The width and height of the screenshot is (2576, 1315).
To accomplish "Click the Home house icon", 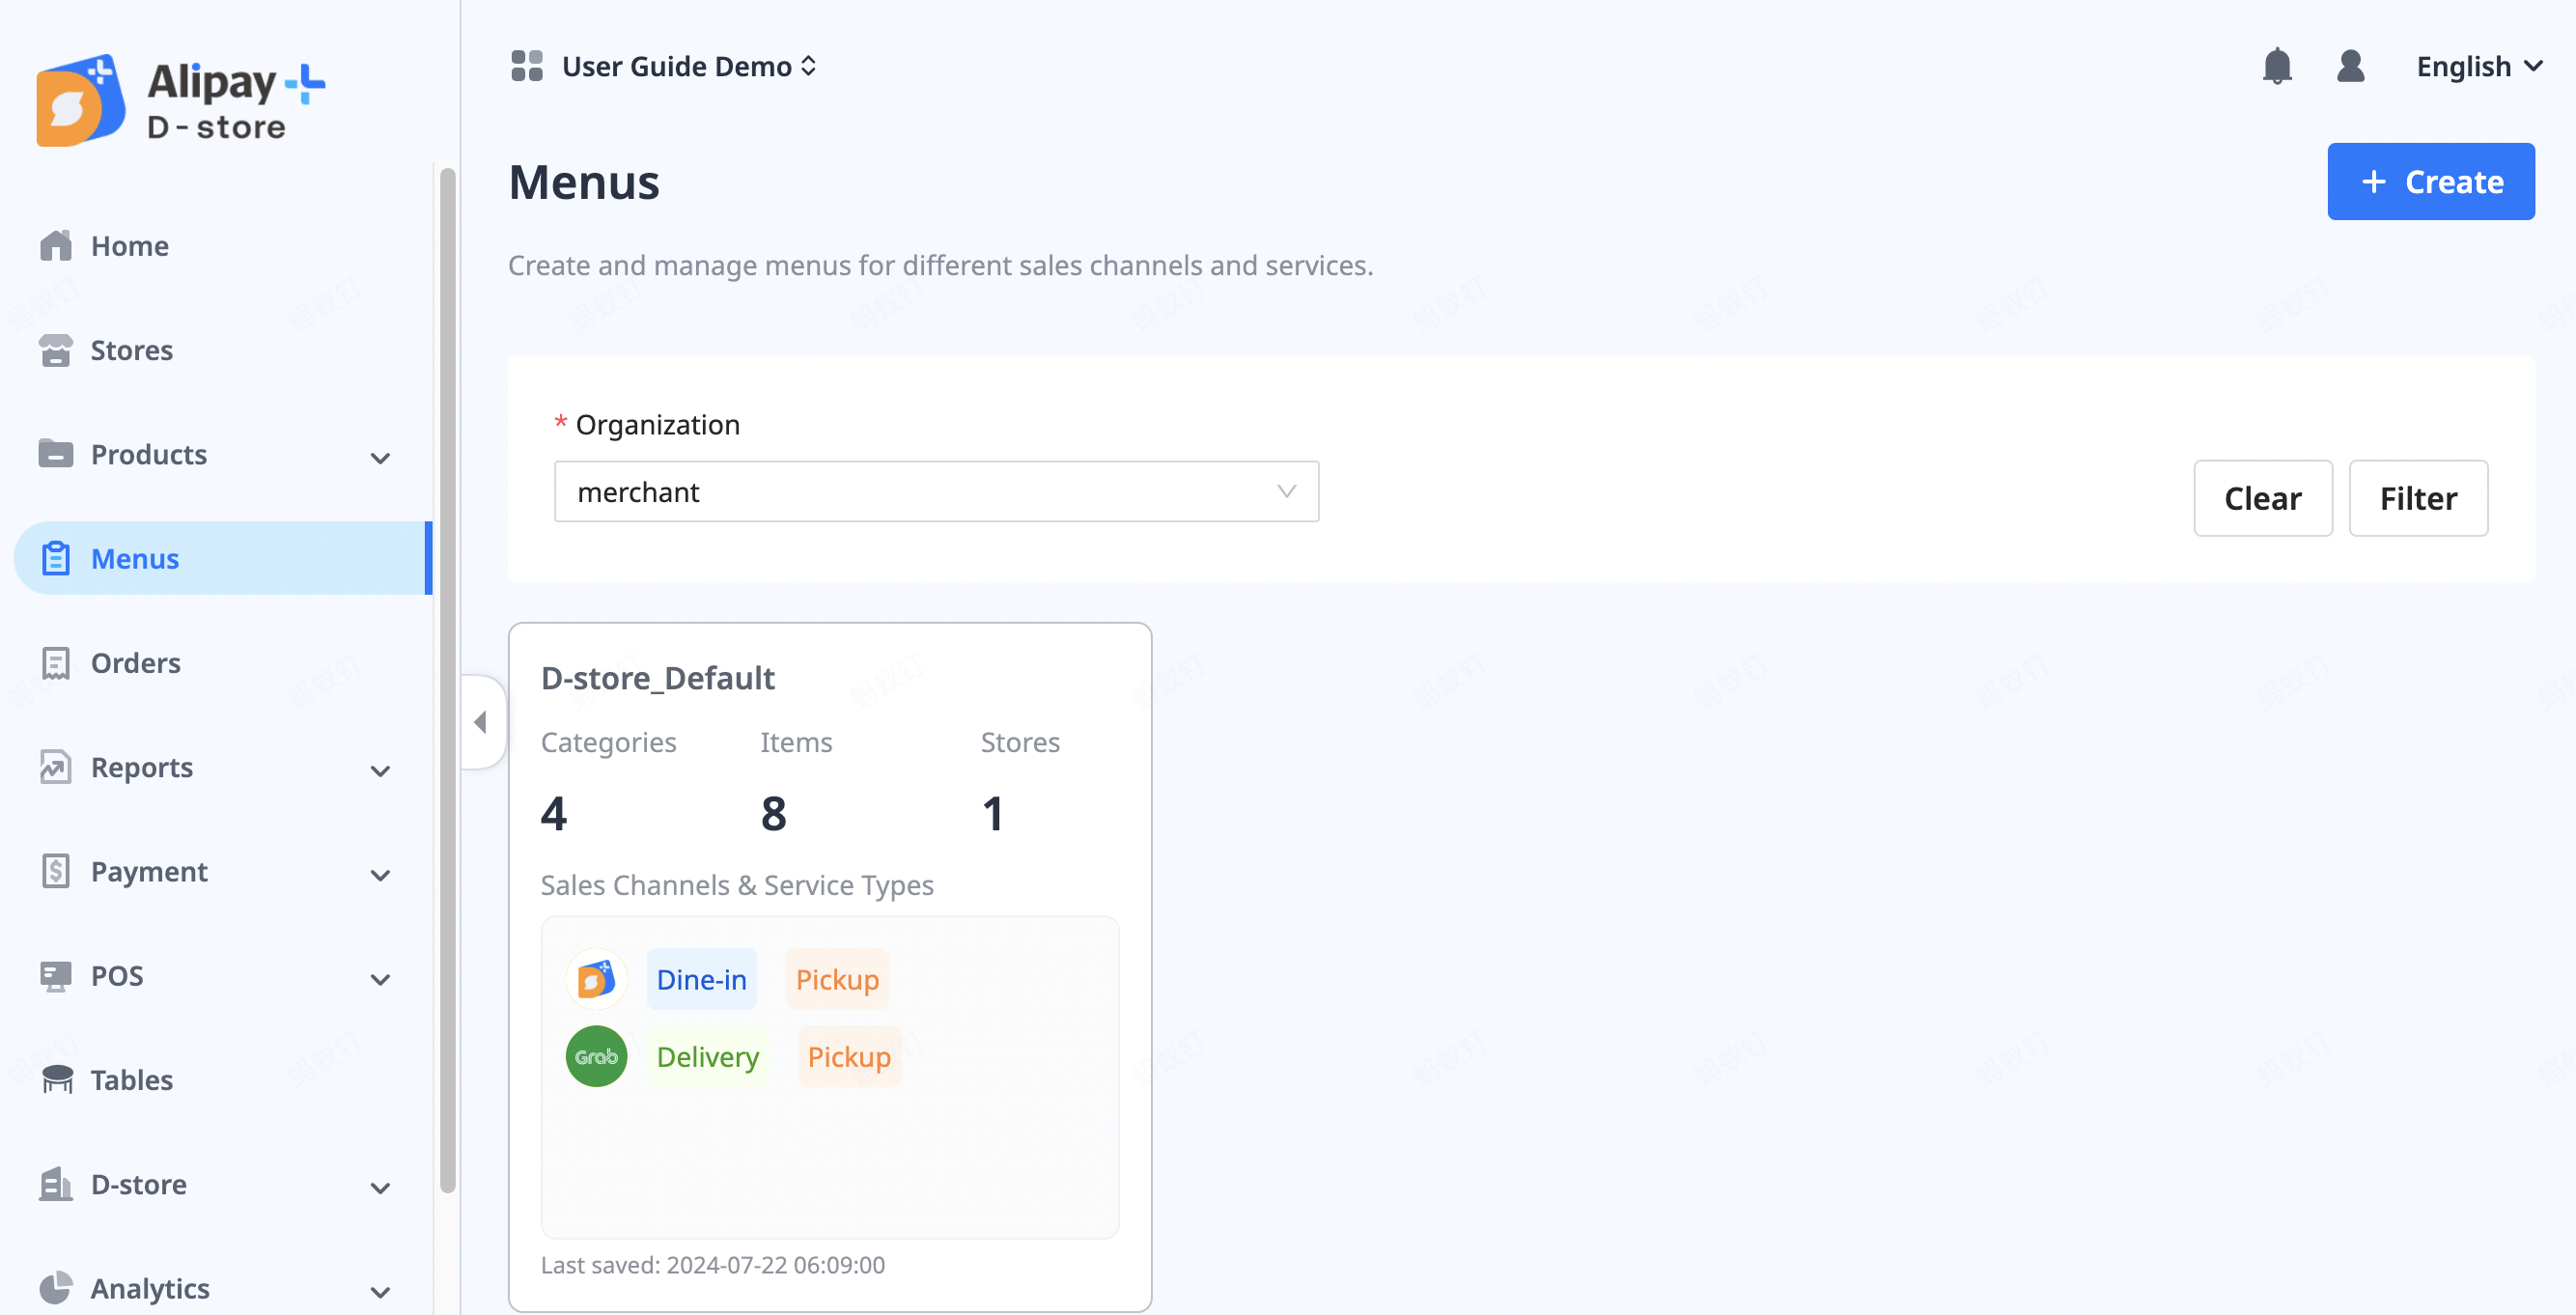I will [x=56, y=246].
